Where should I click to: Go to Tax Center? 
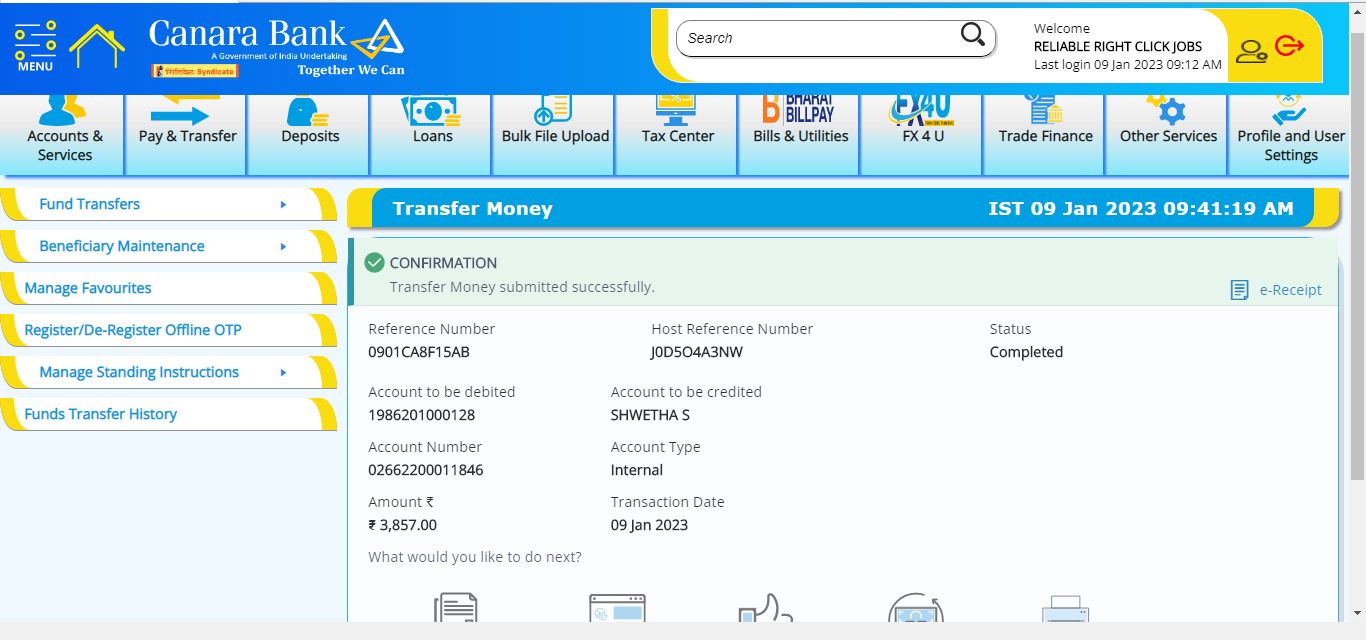point(678,135)
